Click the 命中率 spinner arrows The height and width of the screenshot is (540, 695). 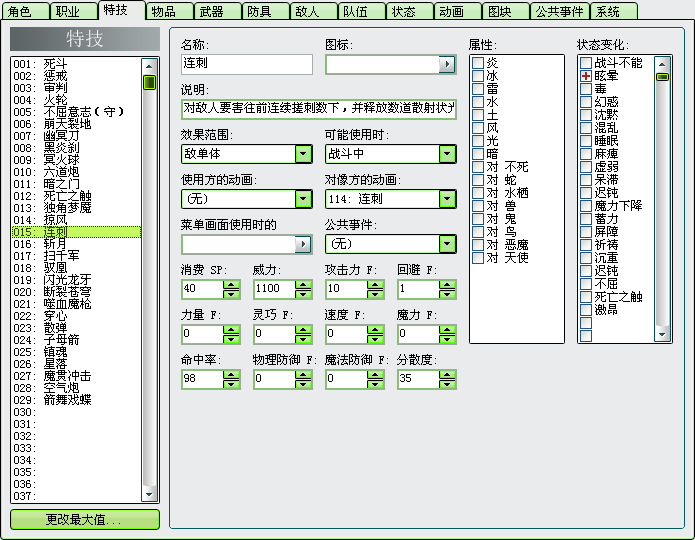[231, 379]
